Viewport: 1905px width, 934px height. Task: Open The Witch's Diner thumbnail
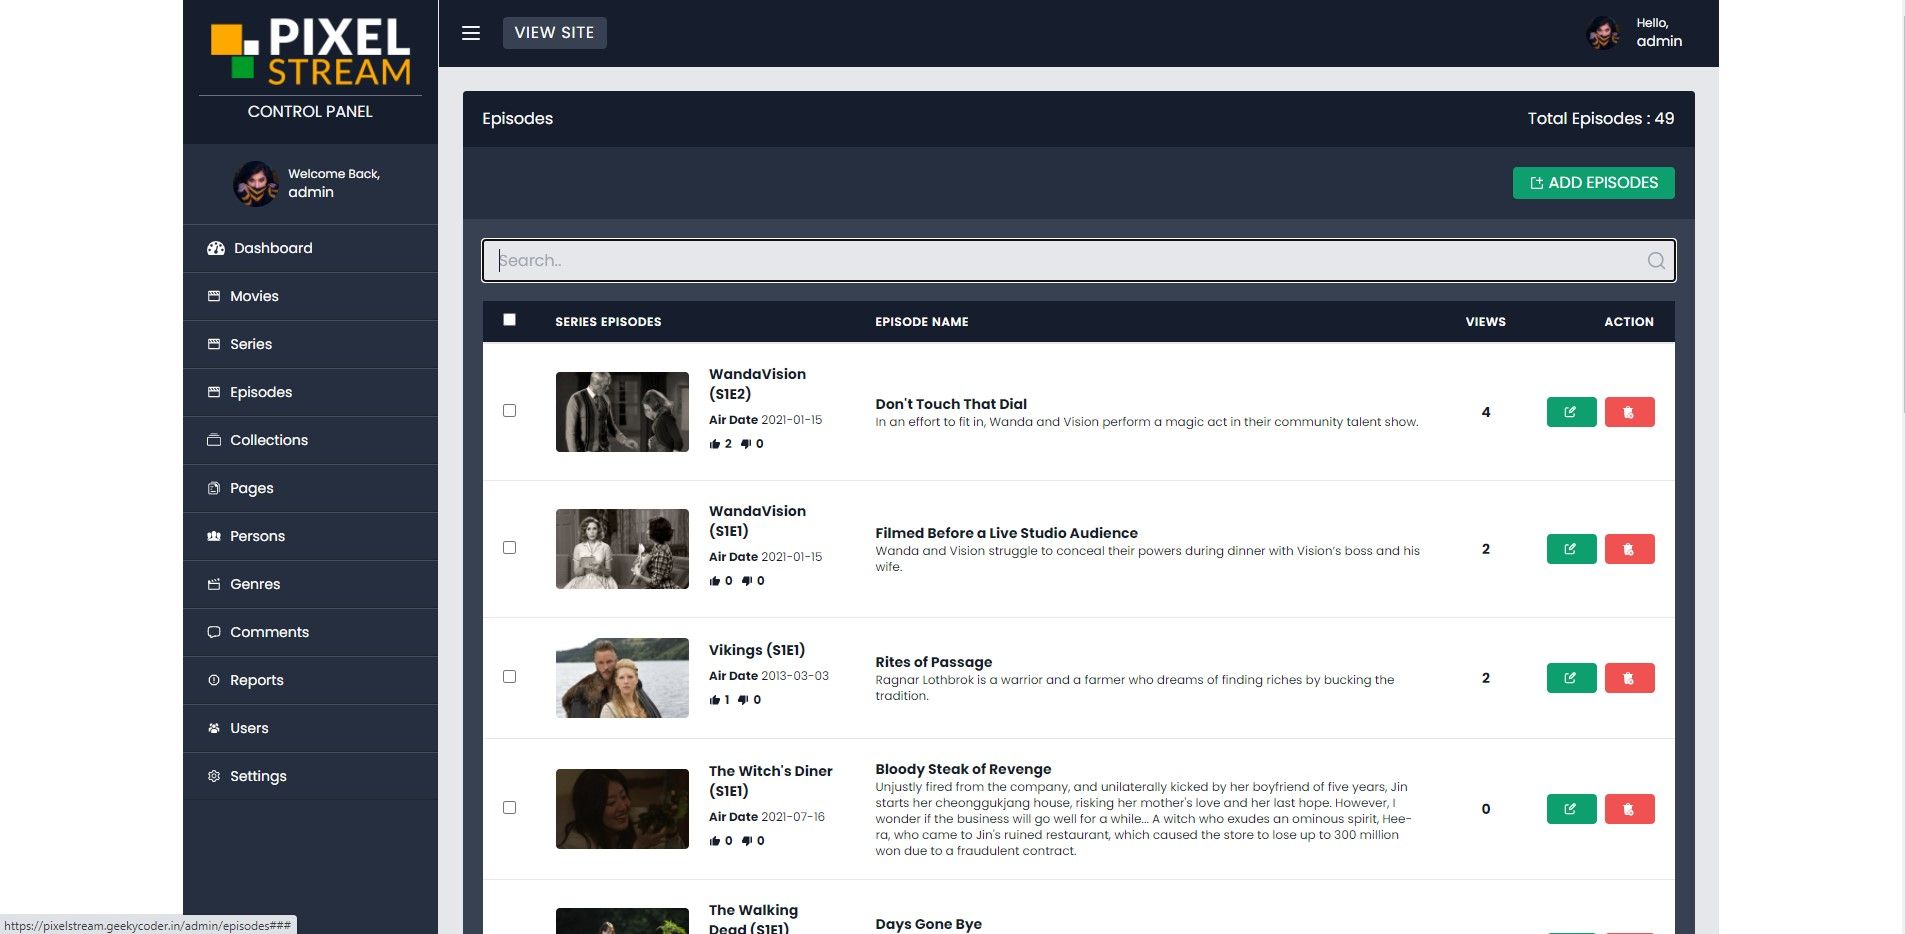pyautogui.click(x=622, y=809)
